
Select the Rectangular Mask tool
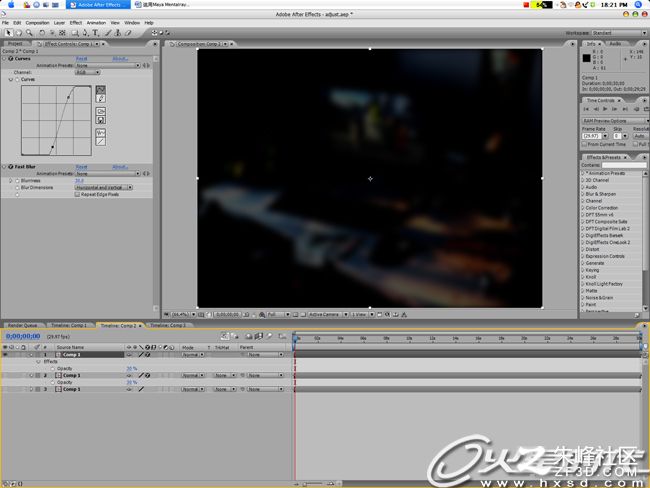coord(75,33)
